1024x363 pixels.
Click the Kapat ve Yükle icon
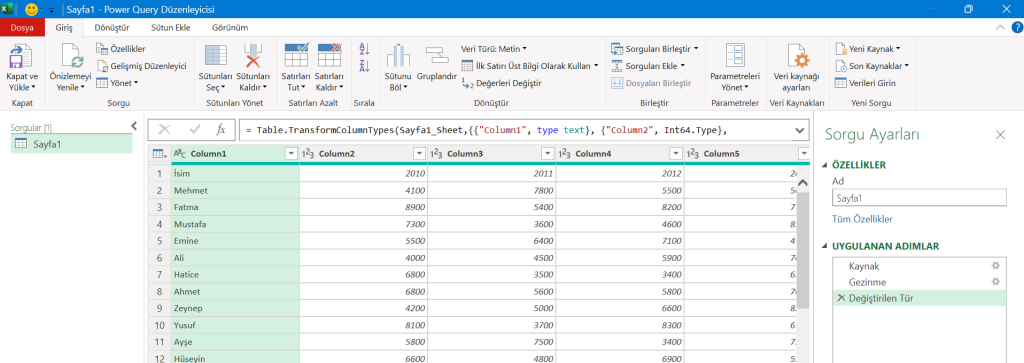coord(22,57)
